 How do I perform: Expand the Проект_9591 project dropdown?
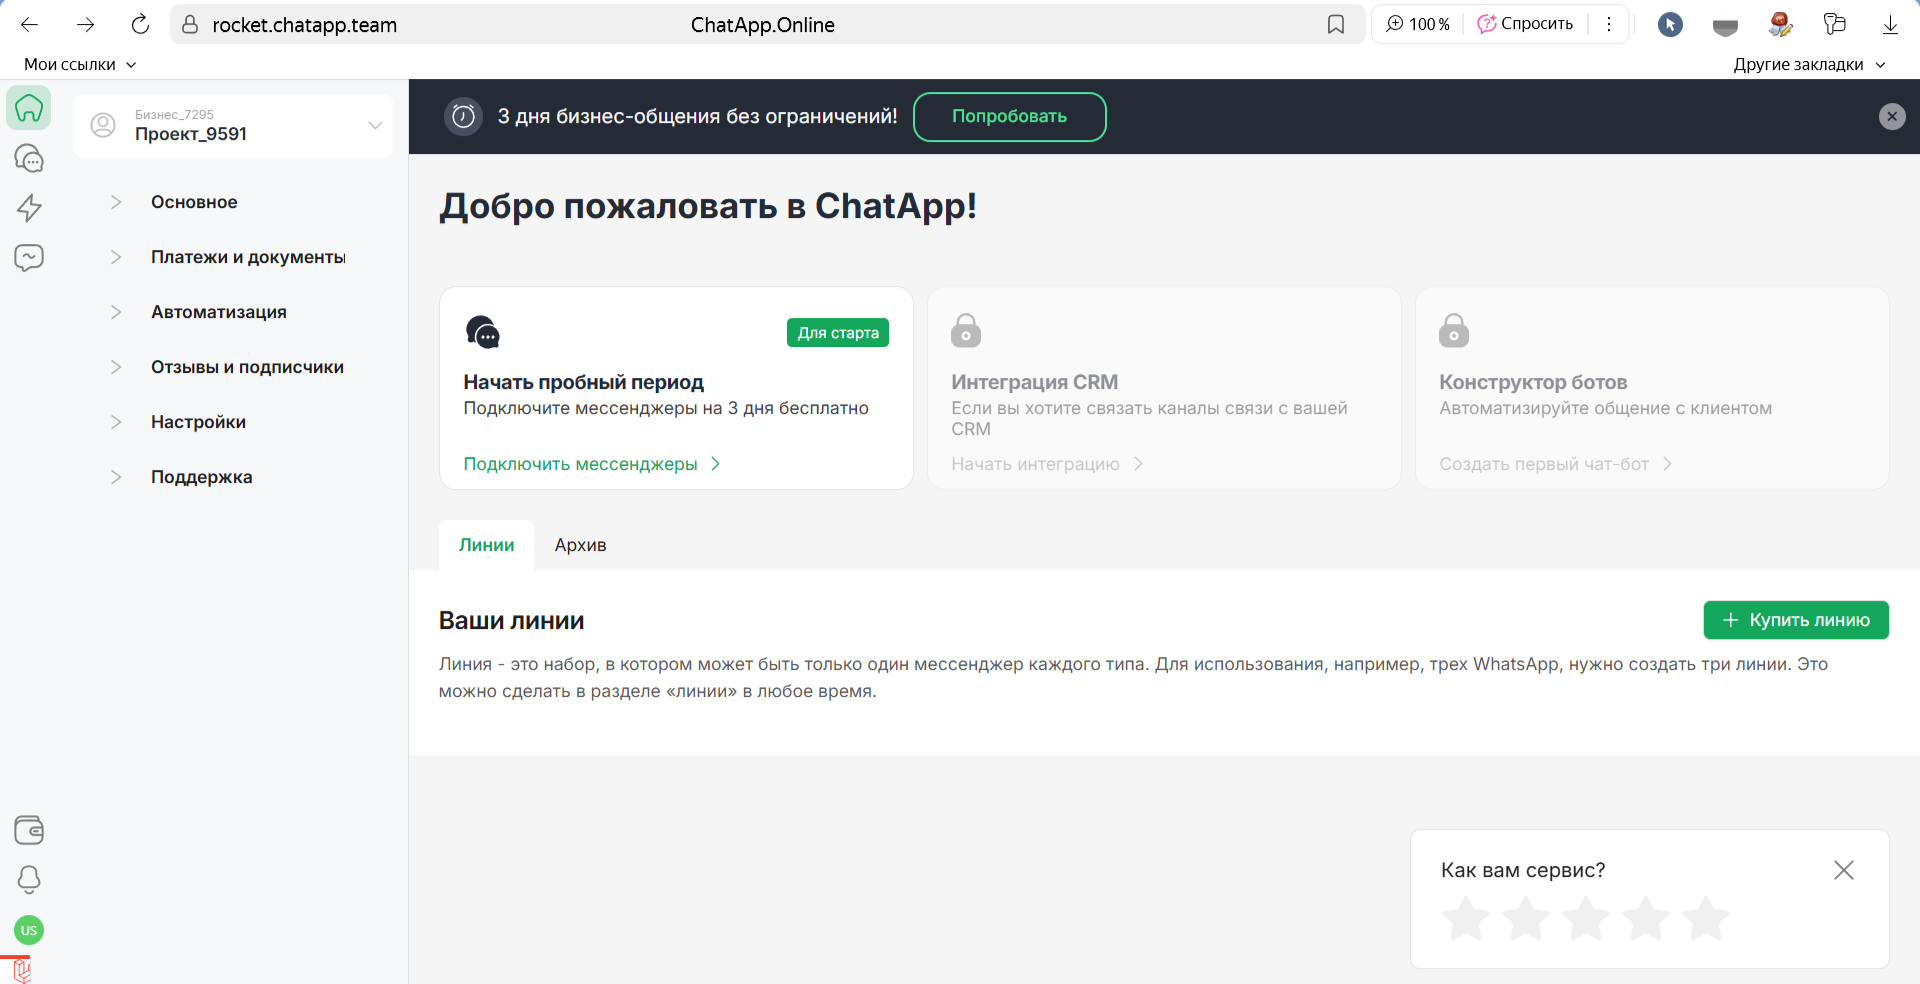(x=375, y=125)
